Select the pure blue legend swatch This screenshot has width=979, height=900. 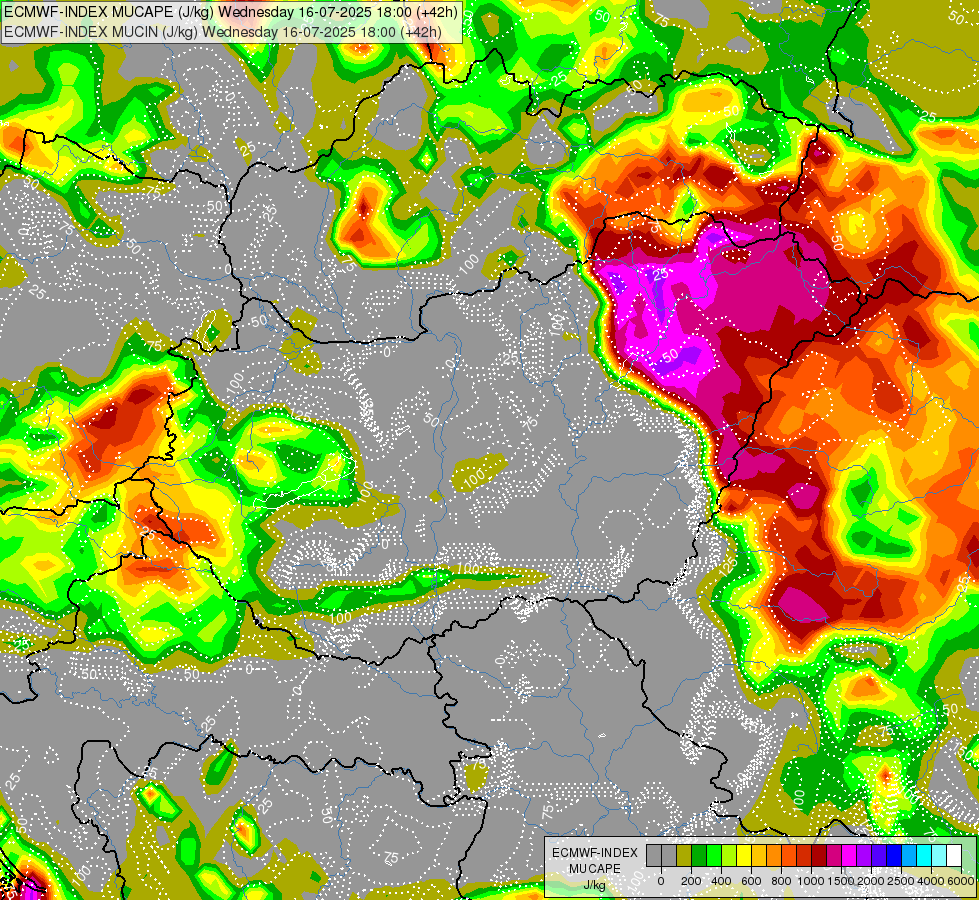[x=893, y=856]
